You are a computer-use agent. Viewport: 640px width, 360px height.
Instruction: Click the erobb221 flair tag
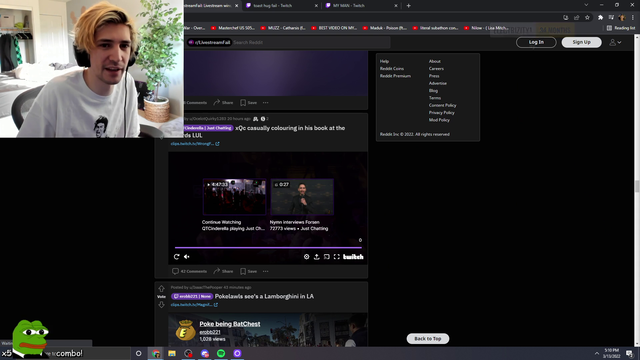192,296
